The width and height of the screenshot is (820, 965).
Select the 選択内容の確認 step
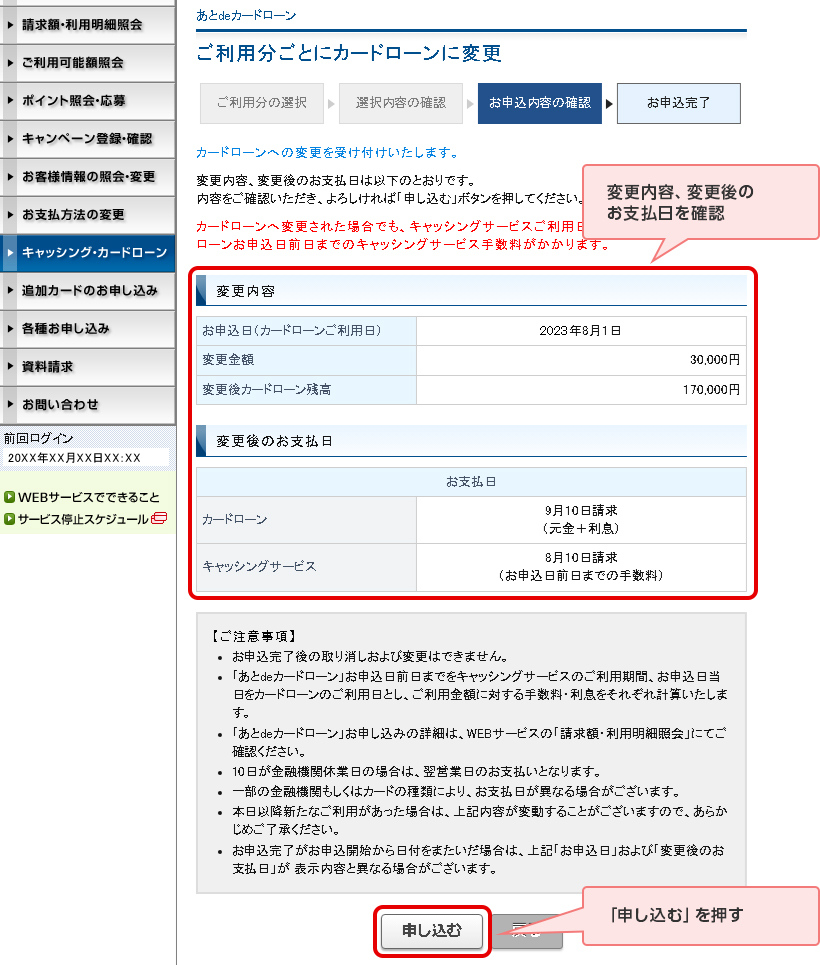[x=400, y=103]
